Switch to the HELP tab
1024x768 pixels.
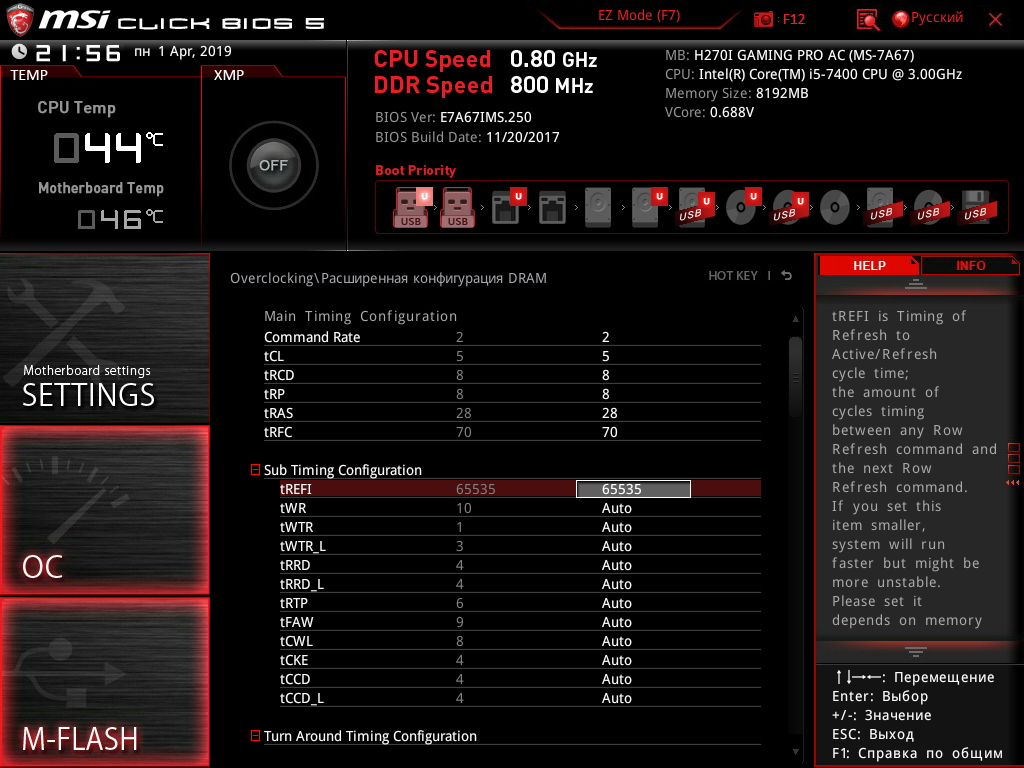click(x=869, y=265)
